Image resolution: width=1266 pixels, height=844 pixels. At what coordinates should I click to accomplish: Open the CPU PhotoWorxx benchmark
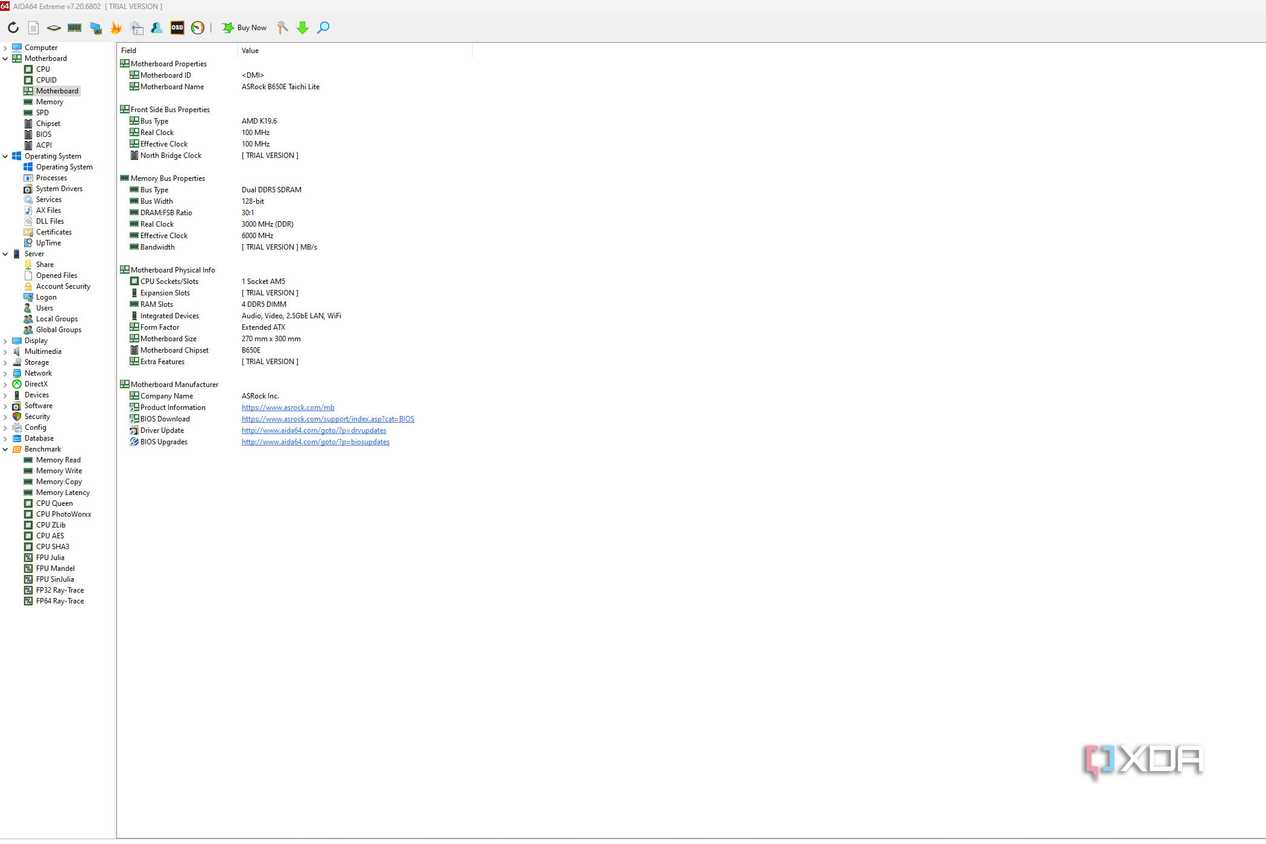point(63,515)
